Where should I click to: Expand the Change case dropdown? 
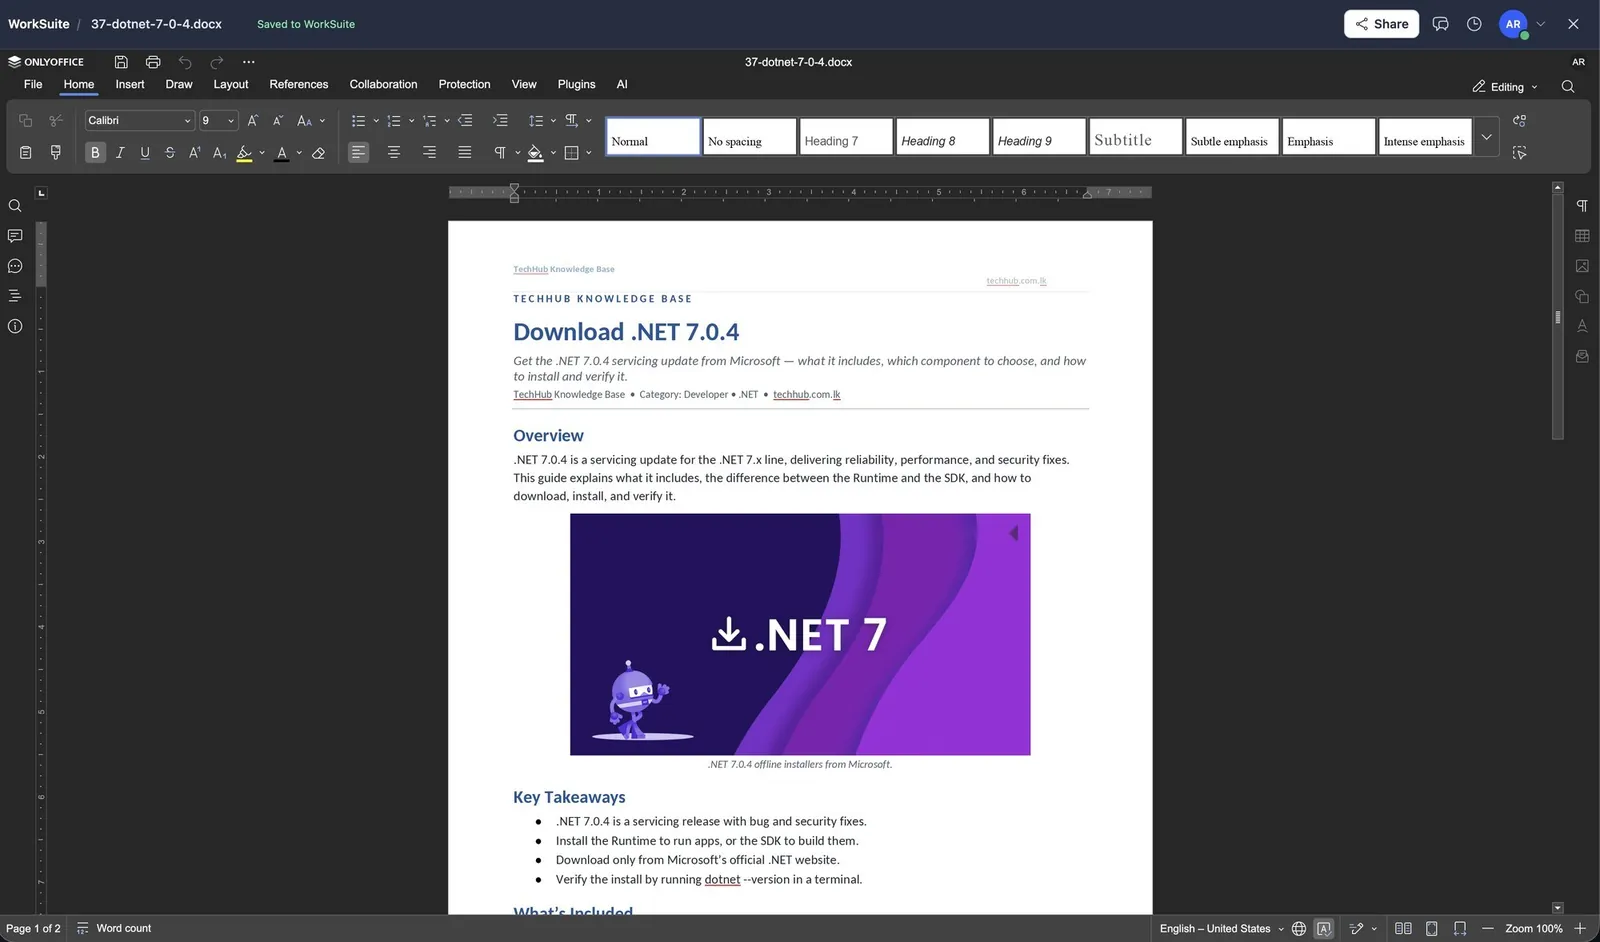[x=322, y=121]
